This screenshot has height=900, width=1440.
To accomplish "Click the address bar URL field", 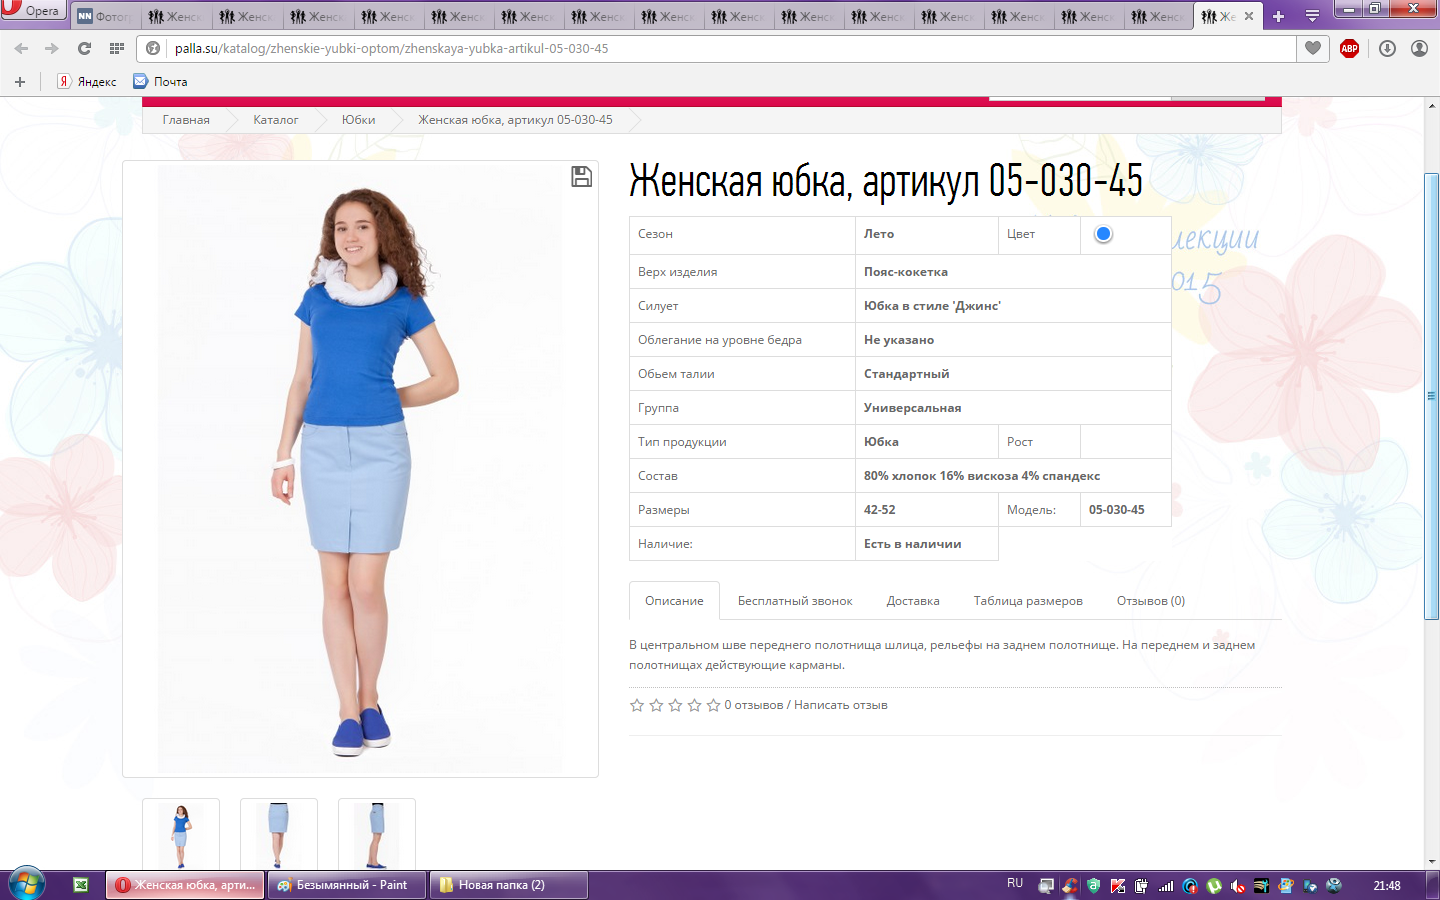I will 700,48.
